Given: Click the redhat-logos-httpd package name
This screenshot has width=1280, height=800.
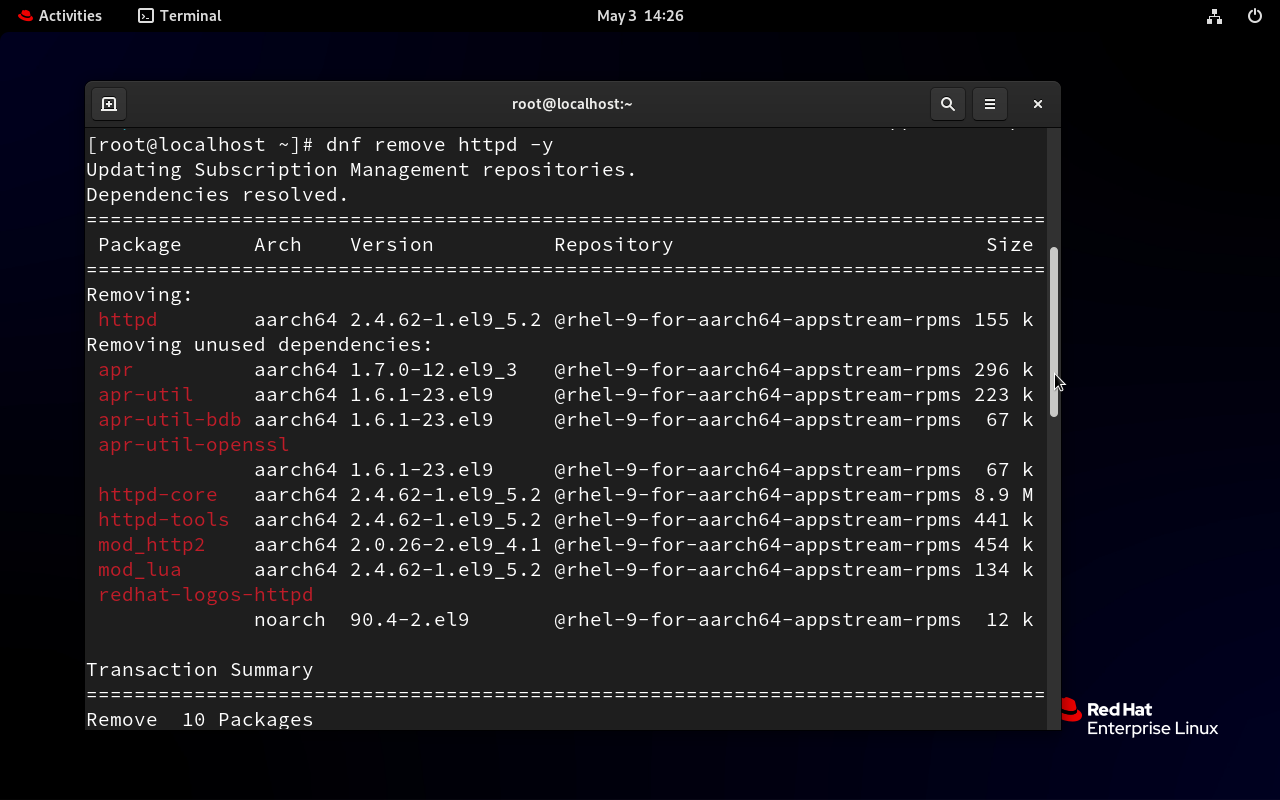Looking at the screenshot, I should [206, 595].
